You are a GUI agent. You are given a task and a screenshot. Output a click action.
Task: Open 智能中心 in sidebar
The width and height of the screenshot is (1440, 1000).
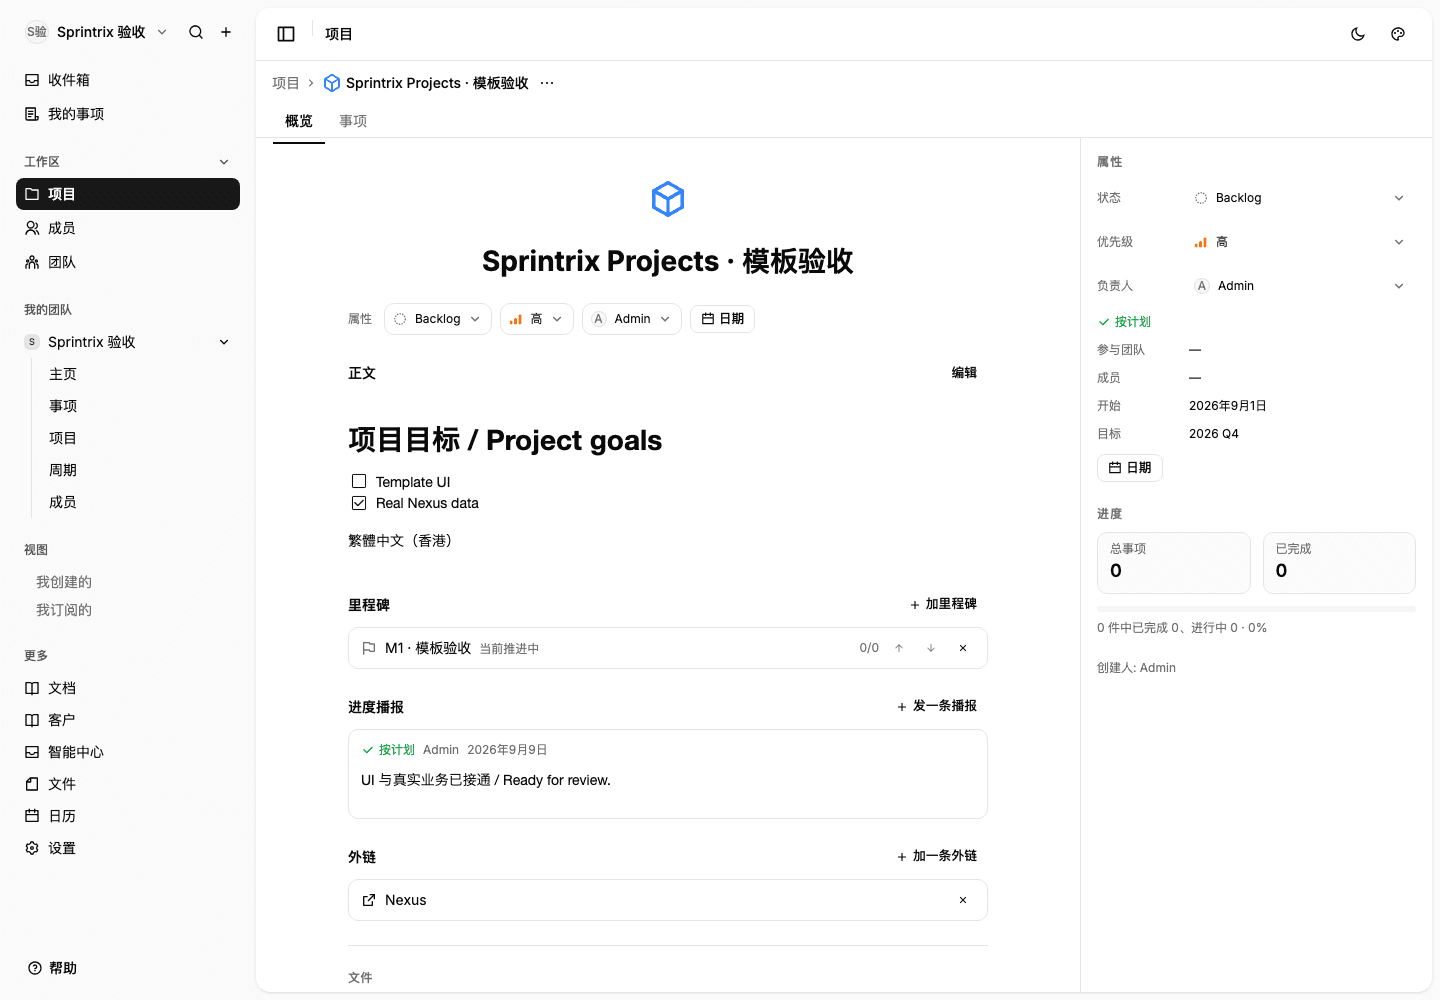(x=128, y=752)
